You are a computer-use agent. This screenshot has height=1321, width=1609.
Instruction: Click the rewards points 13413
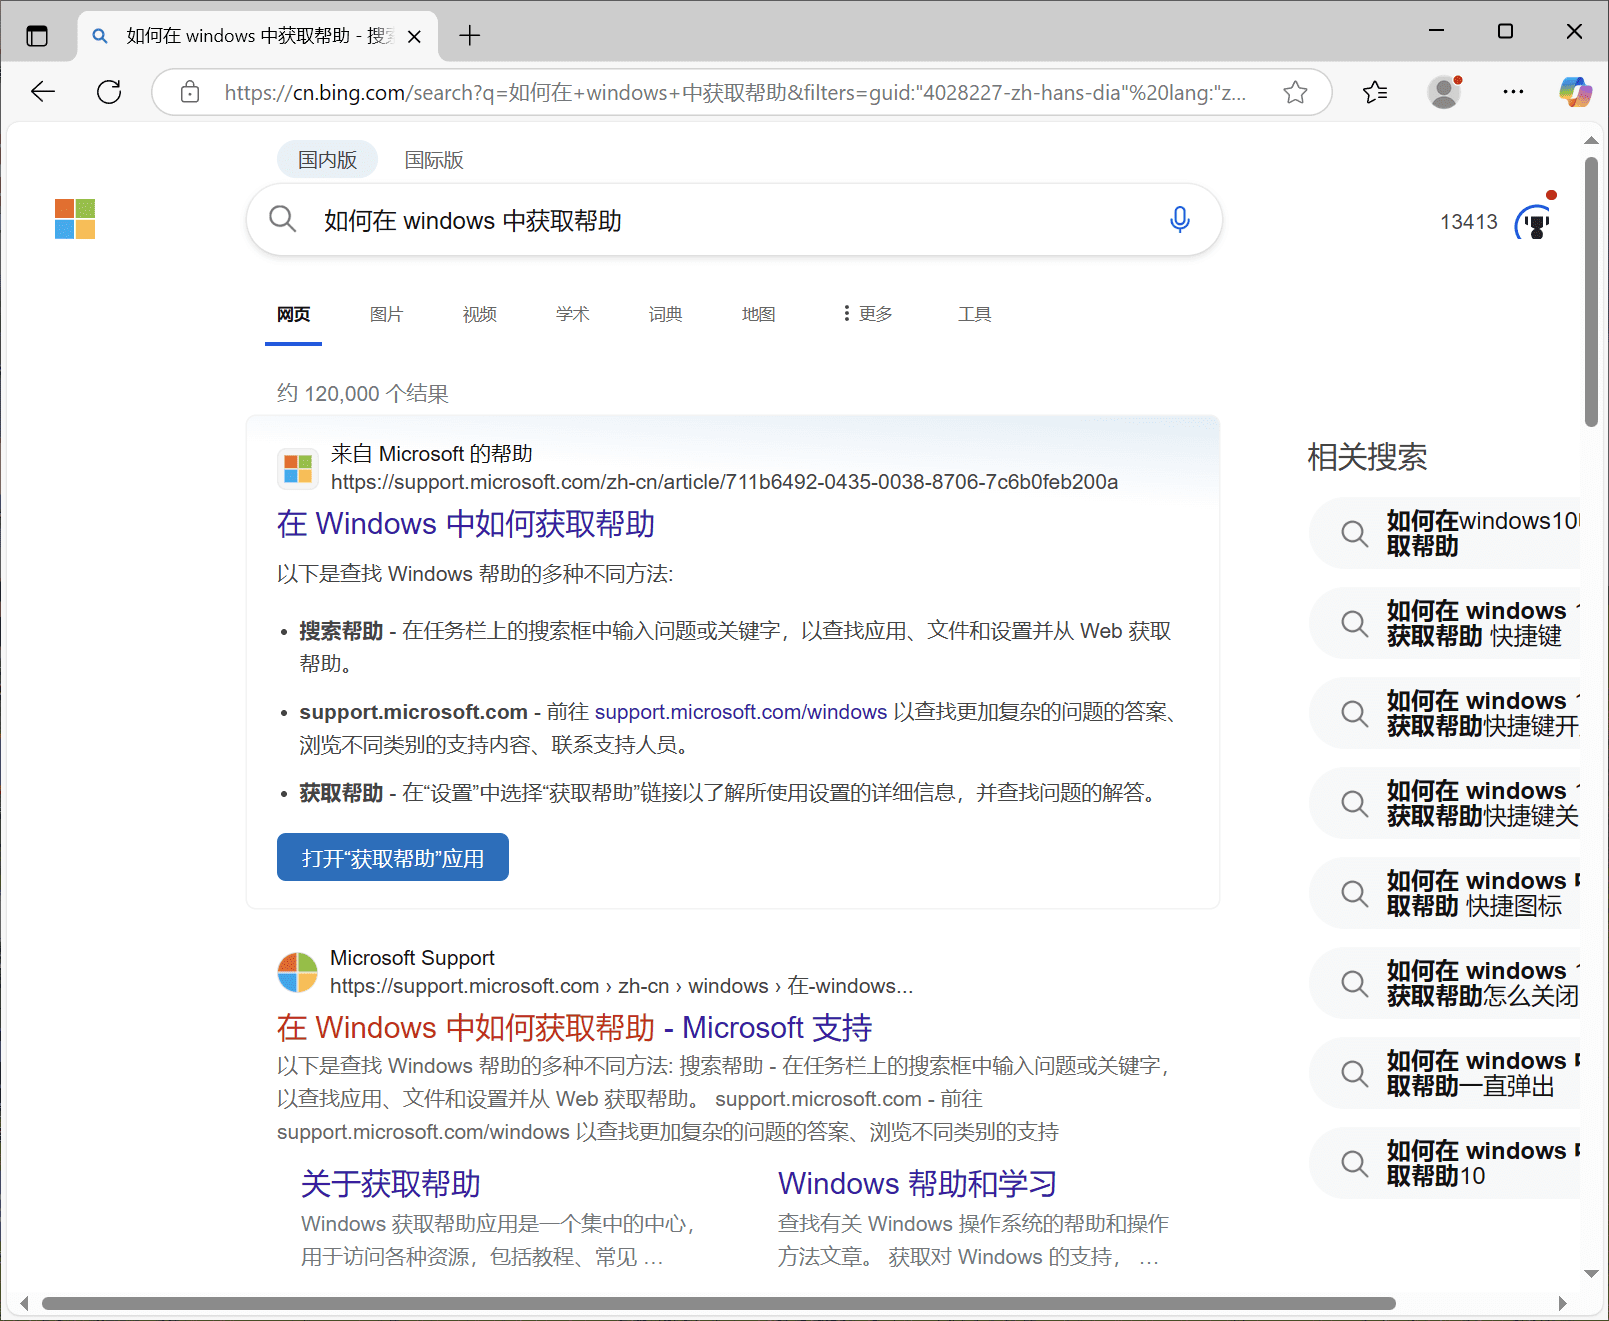(x=1469, y=222)
